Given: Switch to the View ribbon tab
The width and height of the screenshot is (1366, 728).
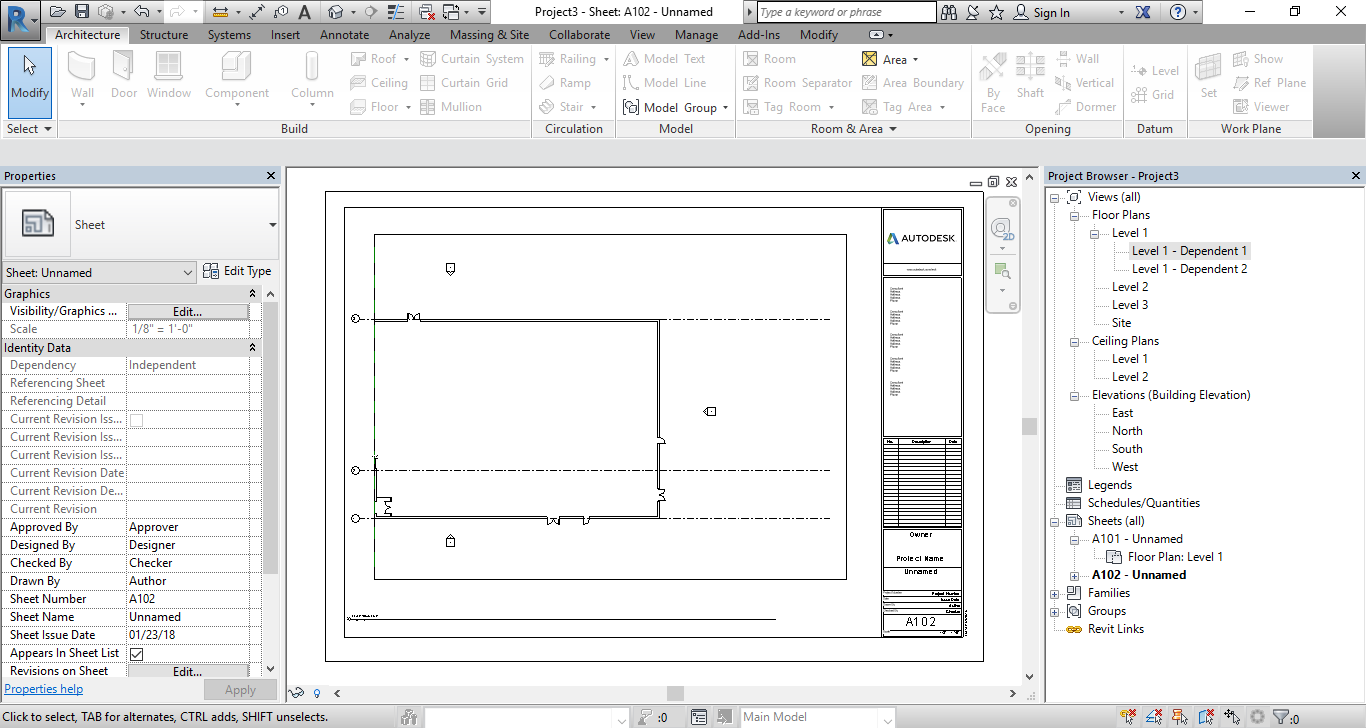Looking at the screenshot, I should [x=642, y=35].
